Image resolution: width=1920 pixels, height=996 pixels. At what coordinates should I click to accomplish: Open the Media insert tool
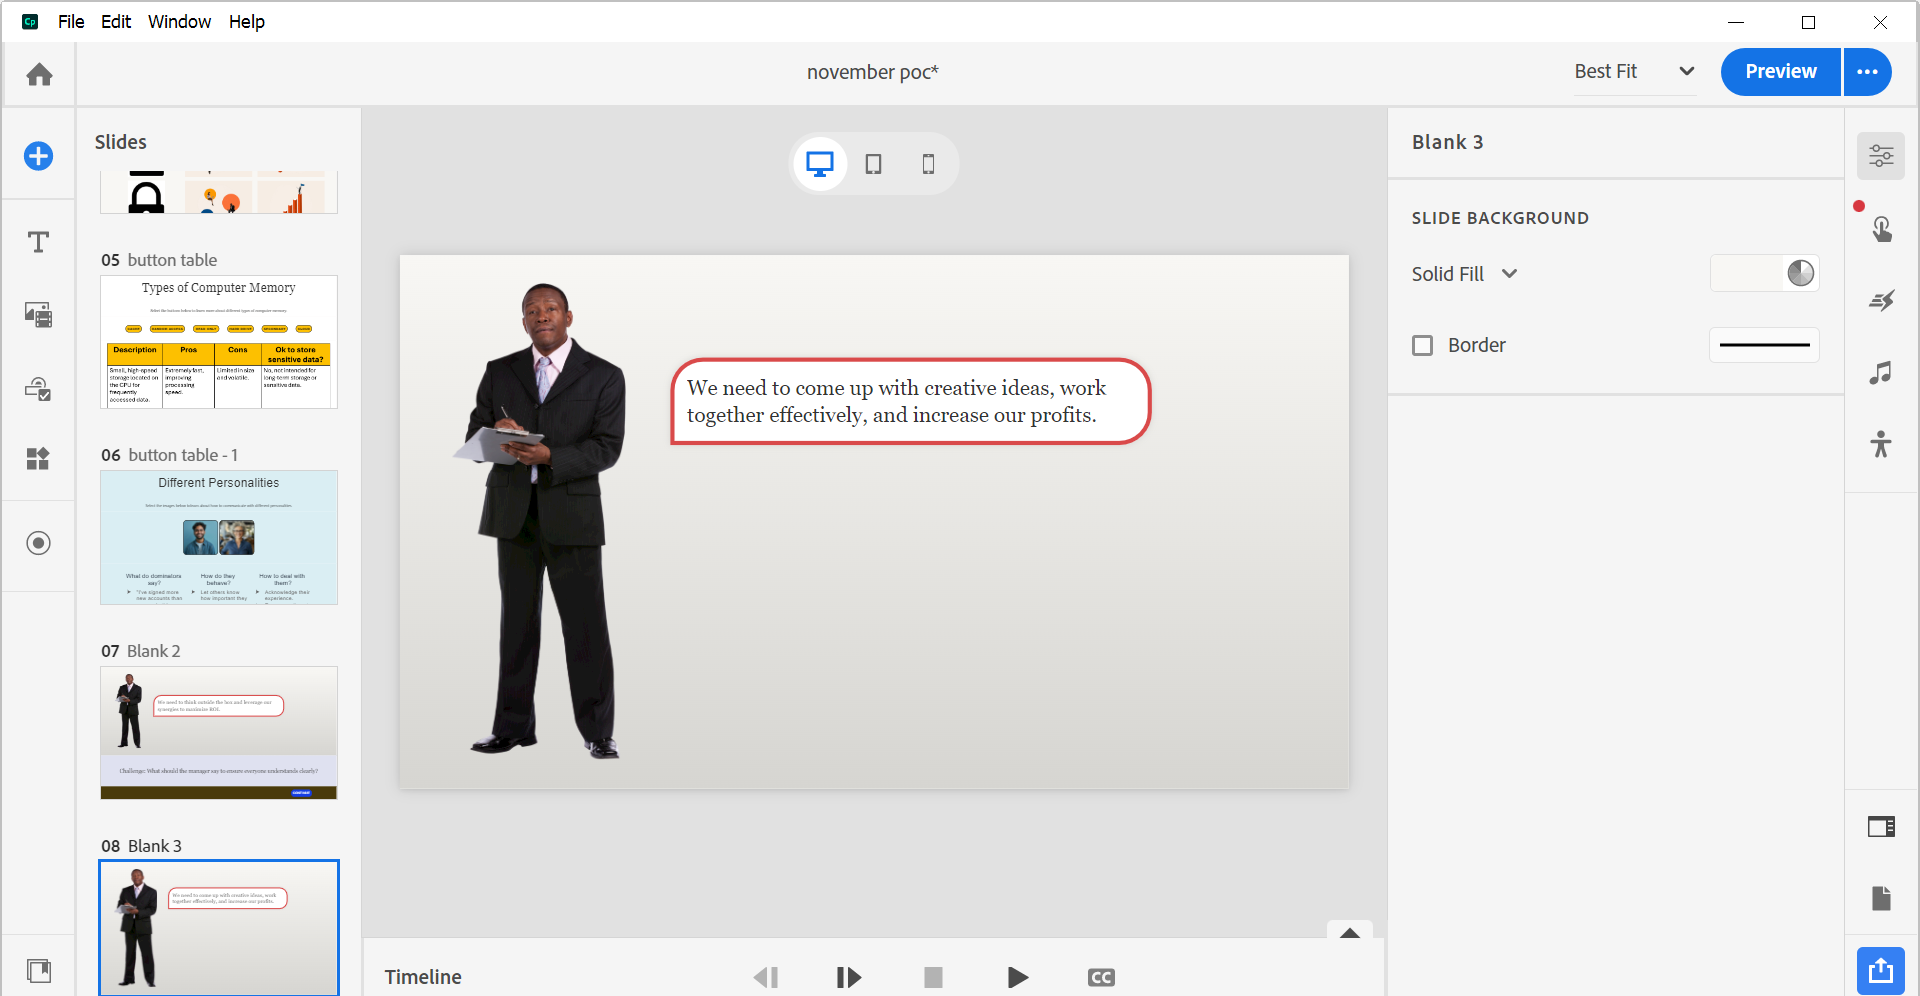tap(38, 315)
